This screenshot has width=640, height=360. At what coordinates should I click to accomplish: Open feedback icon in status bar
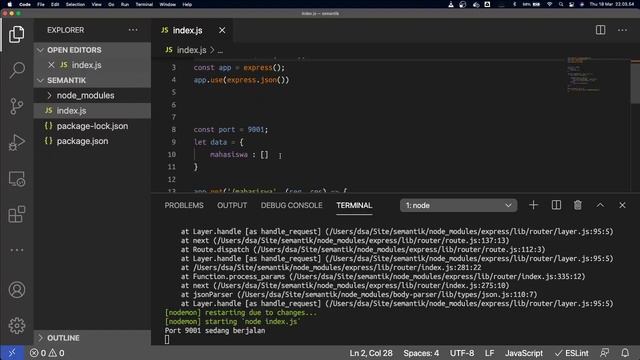604,353
